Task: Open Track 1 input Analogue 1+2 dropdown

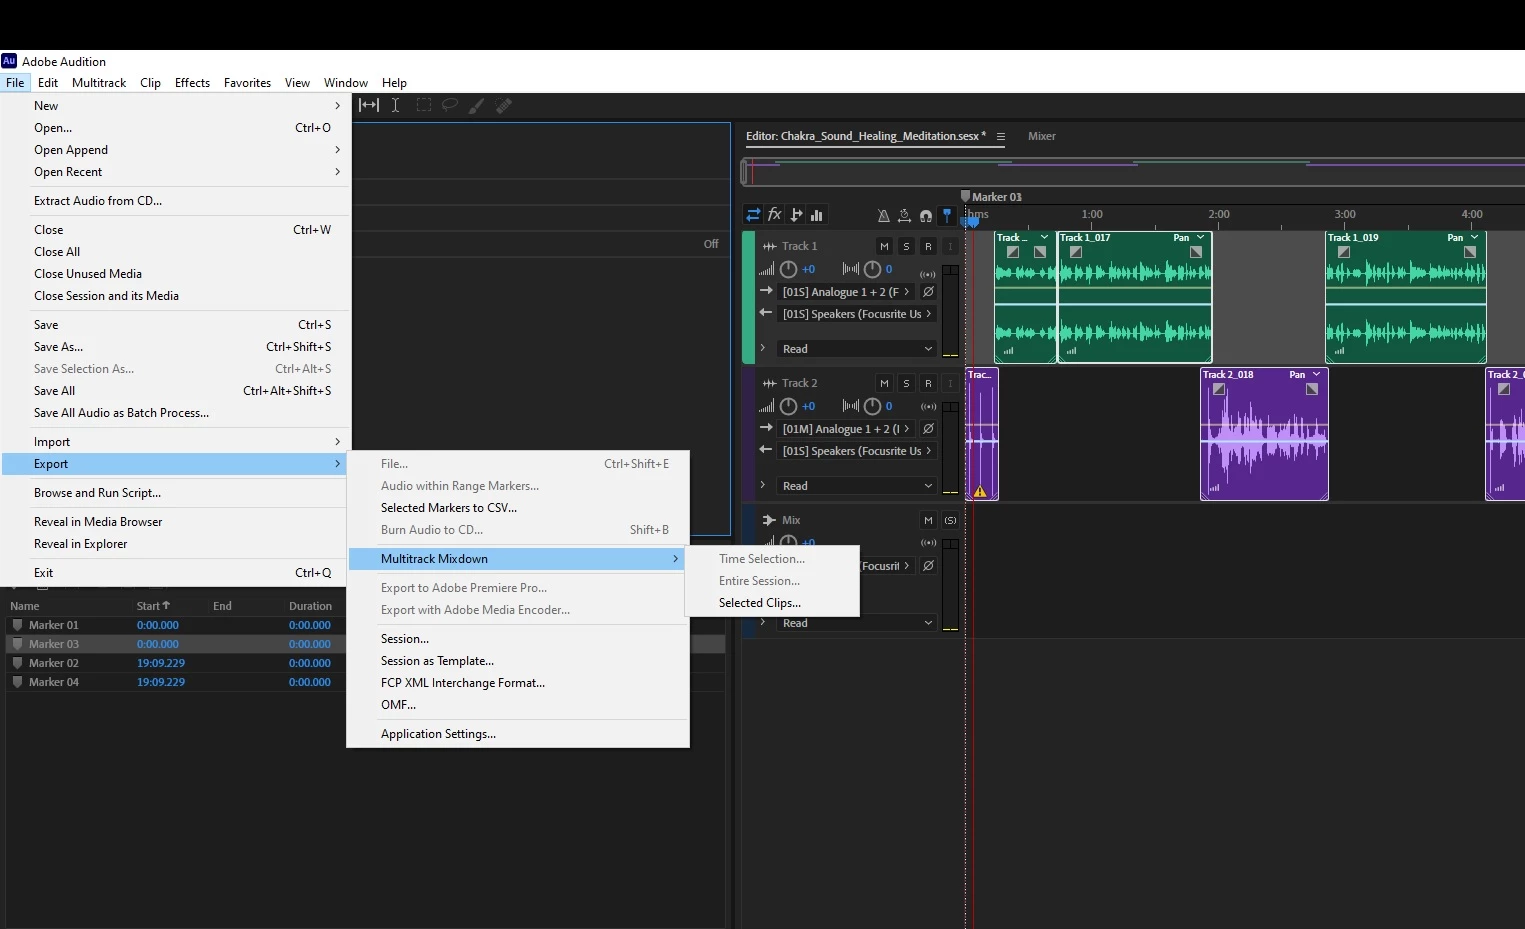Action: 846,292
